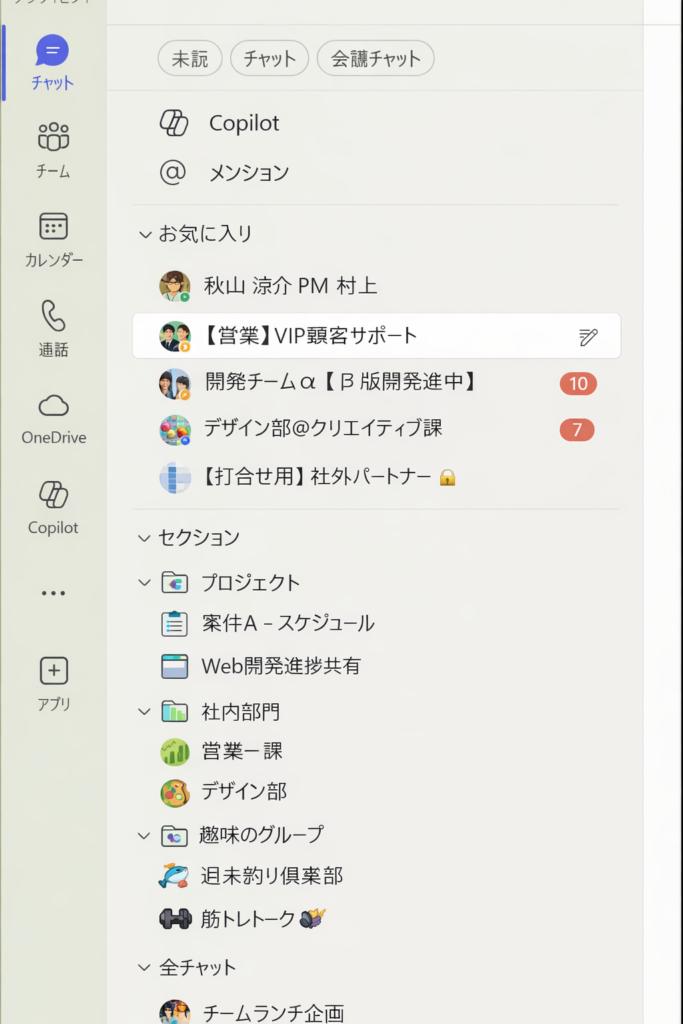Open the アプリ plus icon
This screenshot has width=683, height=1024.
coord(53,671)
